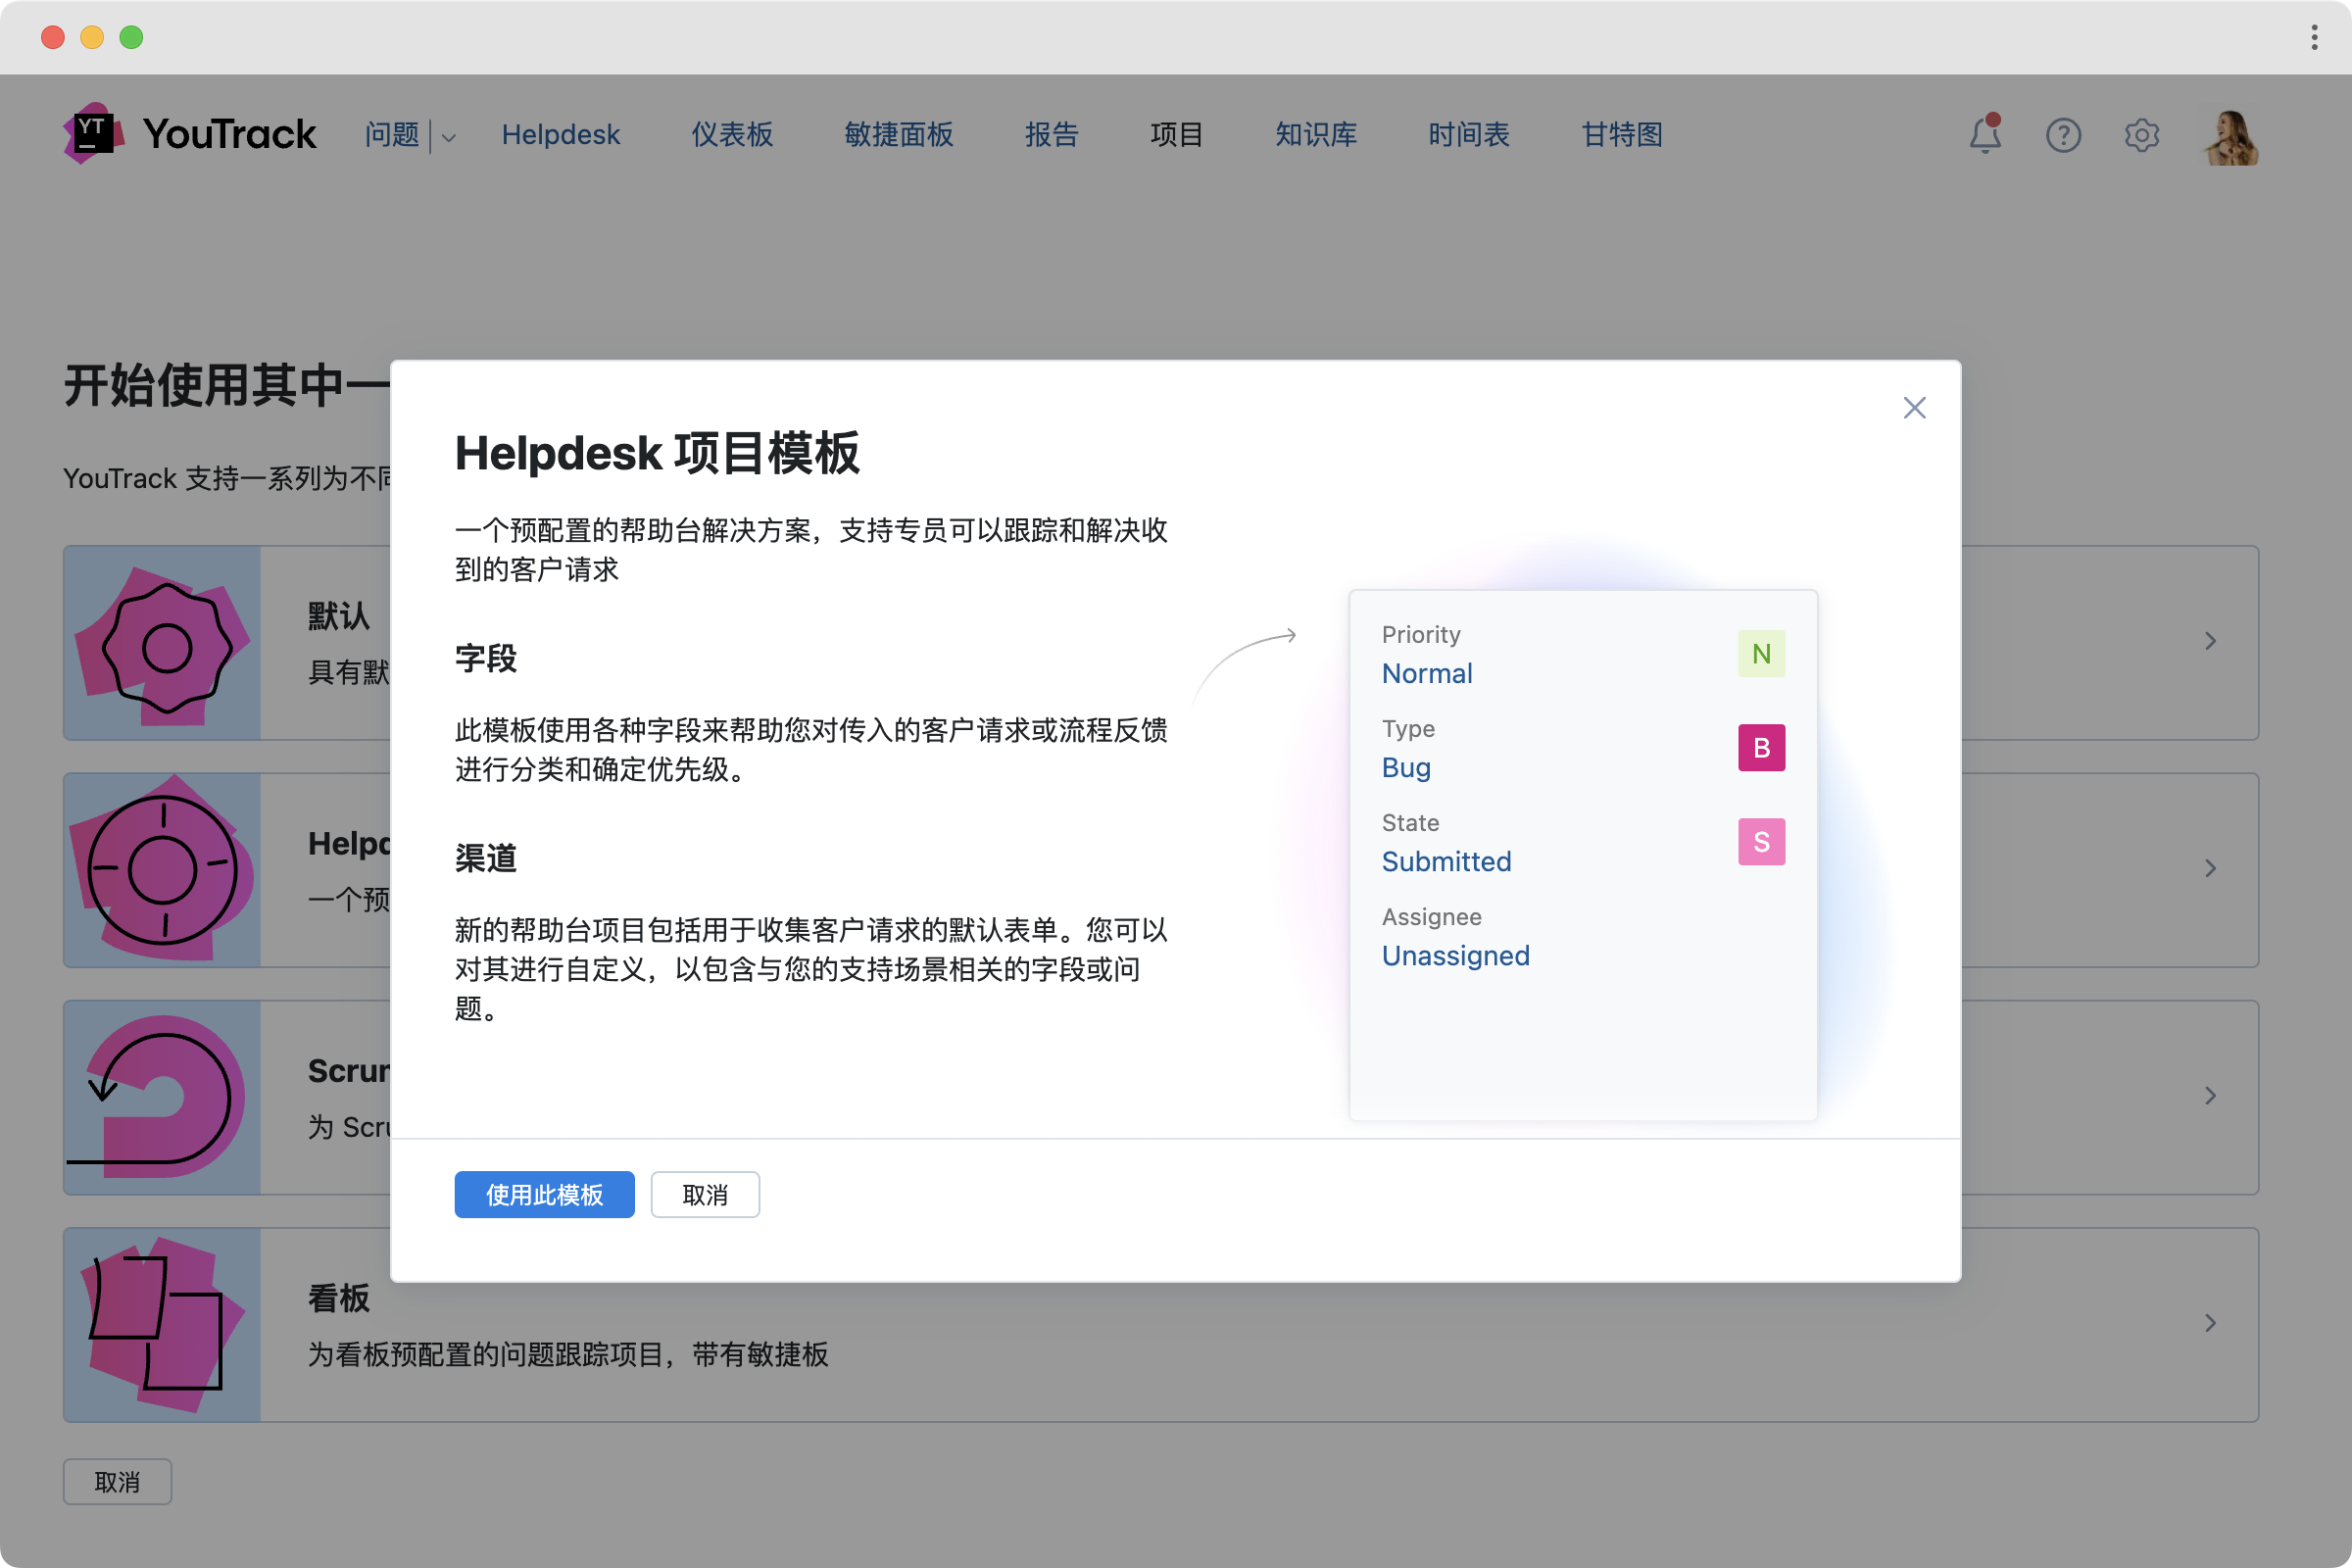Screen dimensions: 2352x1568
Task: Open the help question mark icon
Action: point(2063,134)
